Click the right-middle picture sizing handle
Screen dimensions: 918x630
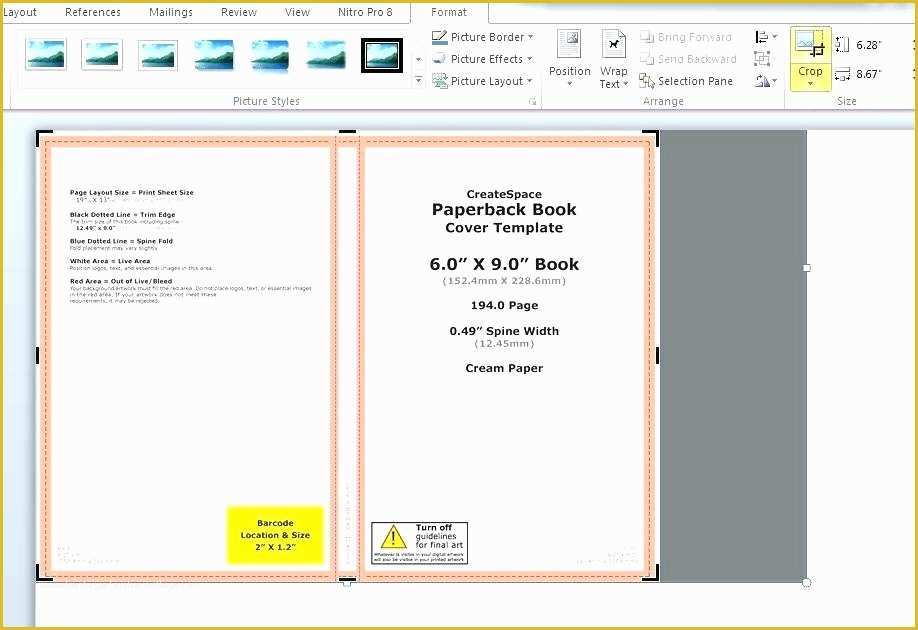807,268
